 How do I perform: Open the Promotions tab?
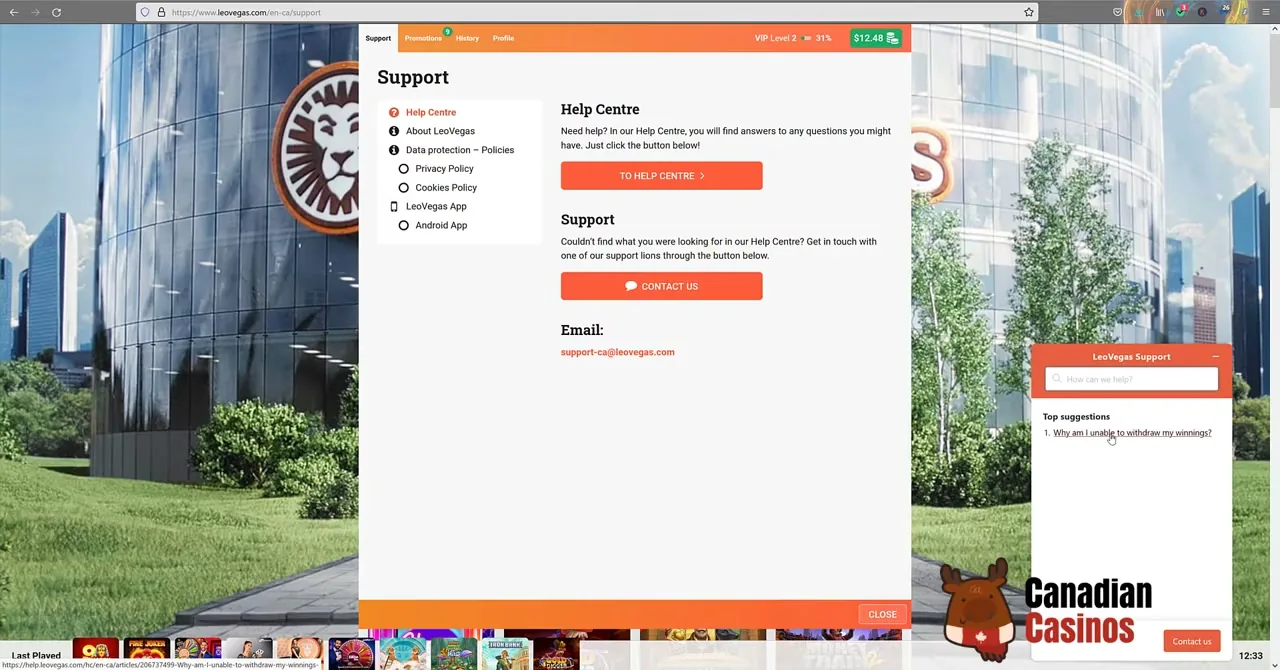(x=423, y=38)
